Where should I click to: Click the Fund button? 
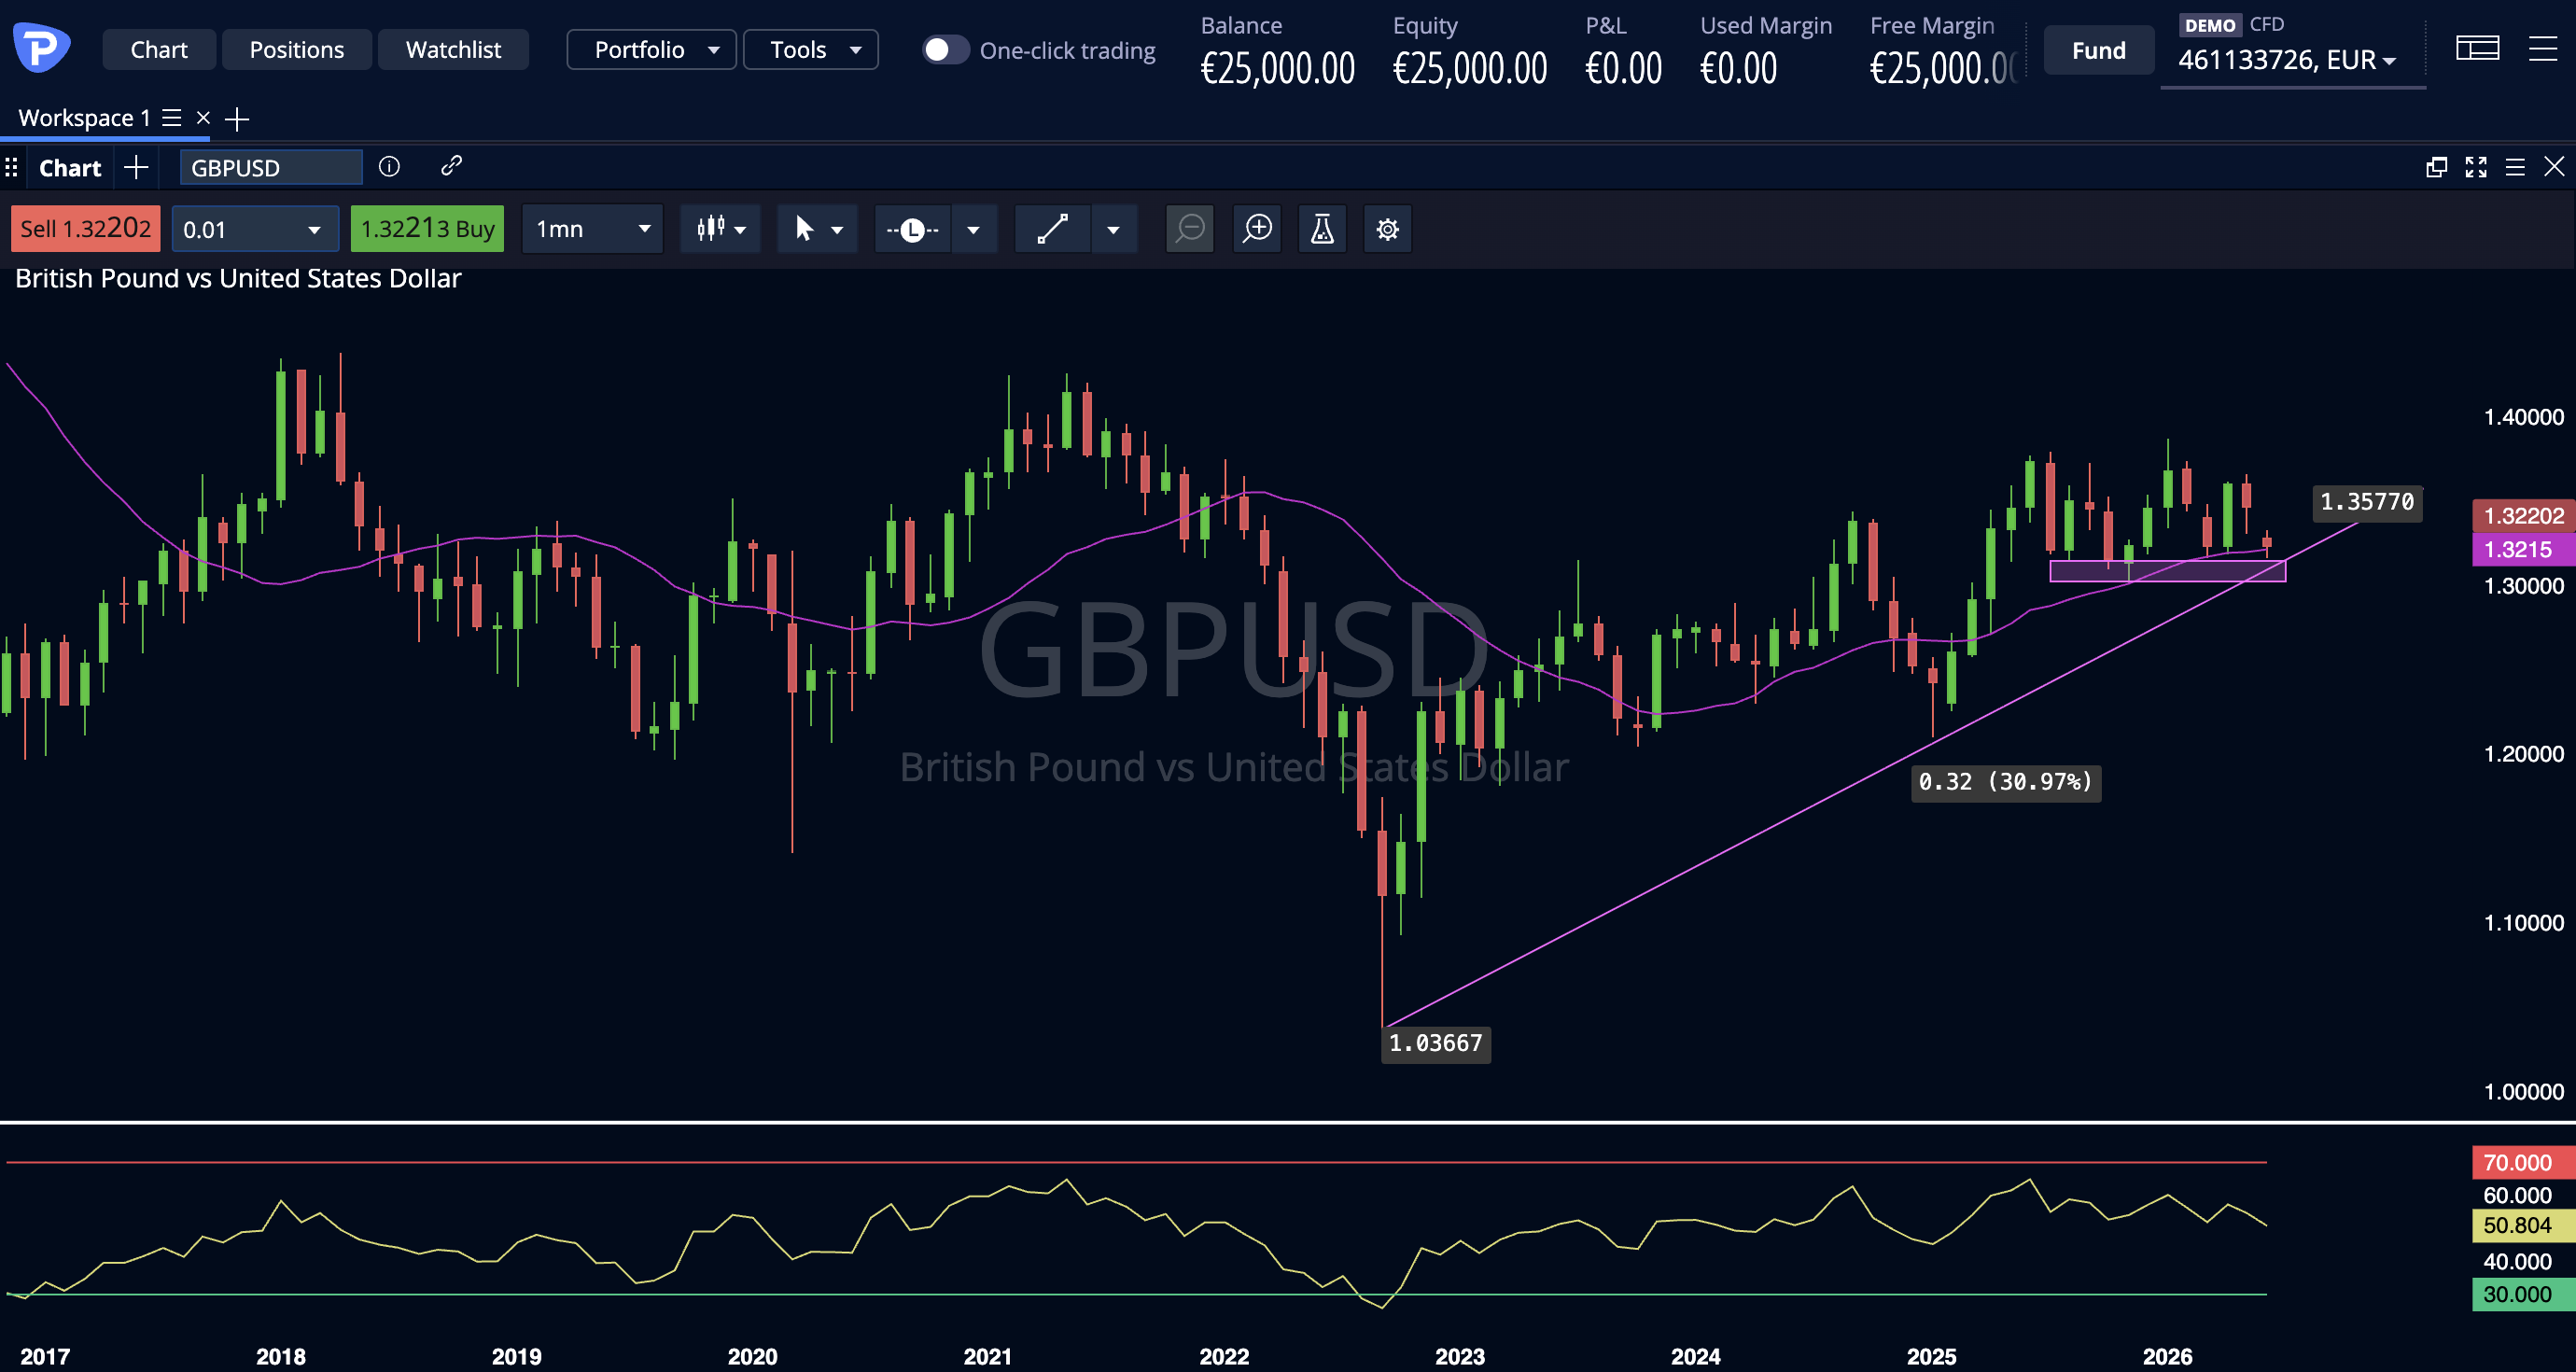click(x=2098, y=50)
